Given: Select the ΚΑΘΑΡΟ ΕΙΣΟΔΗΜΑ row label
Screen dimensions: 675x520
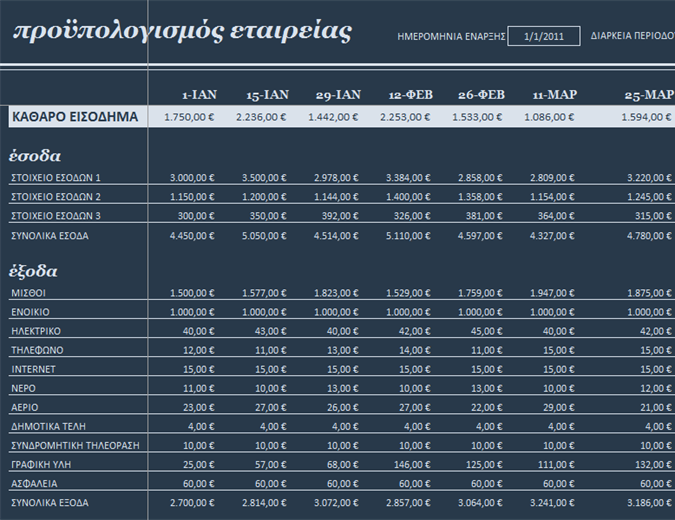Looking at the screenshot, I should (x=75, y=117).
